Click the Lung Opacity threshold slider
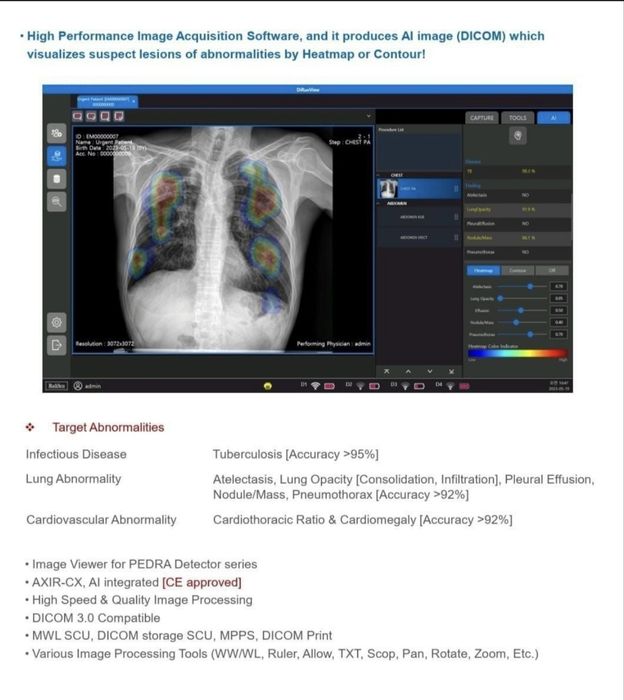Viewport: 624px width, 700px height. [x=522, y=298]
